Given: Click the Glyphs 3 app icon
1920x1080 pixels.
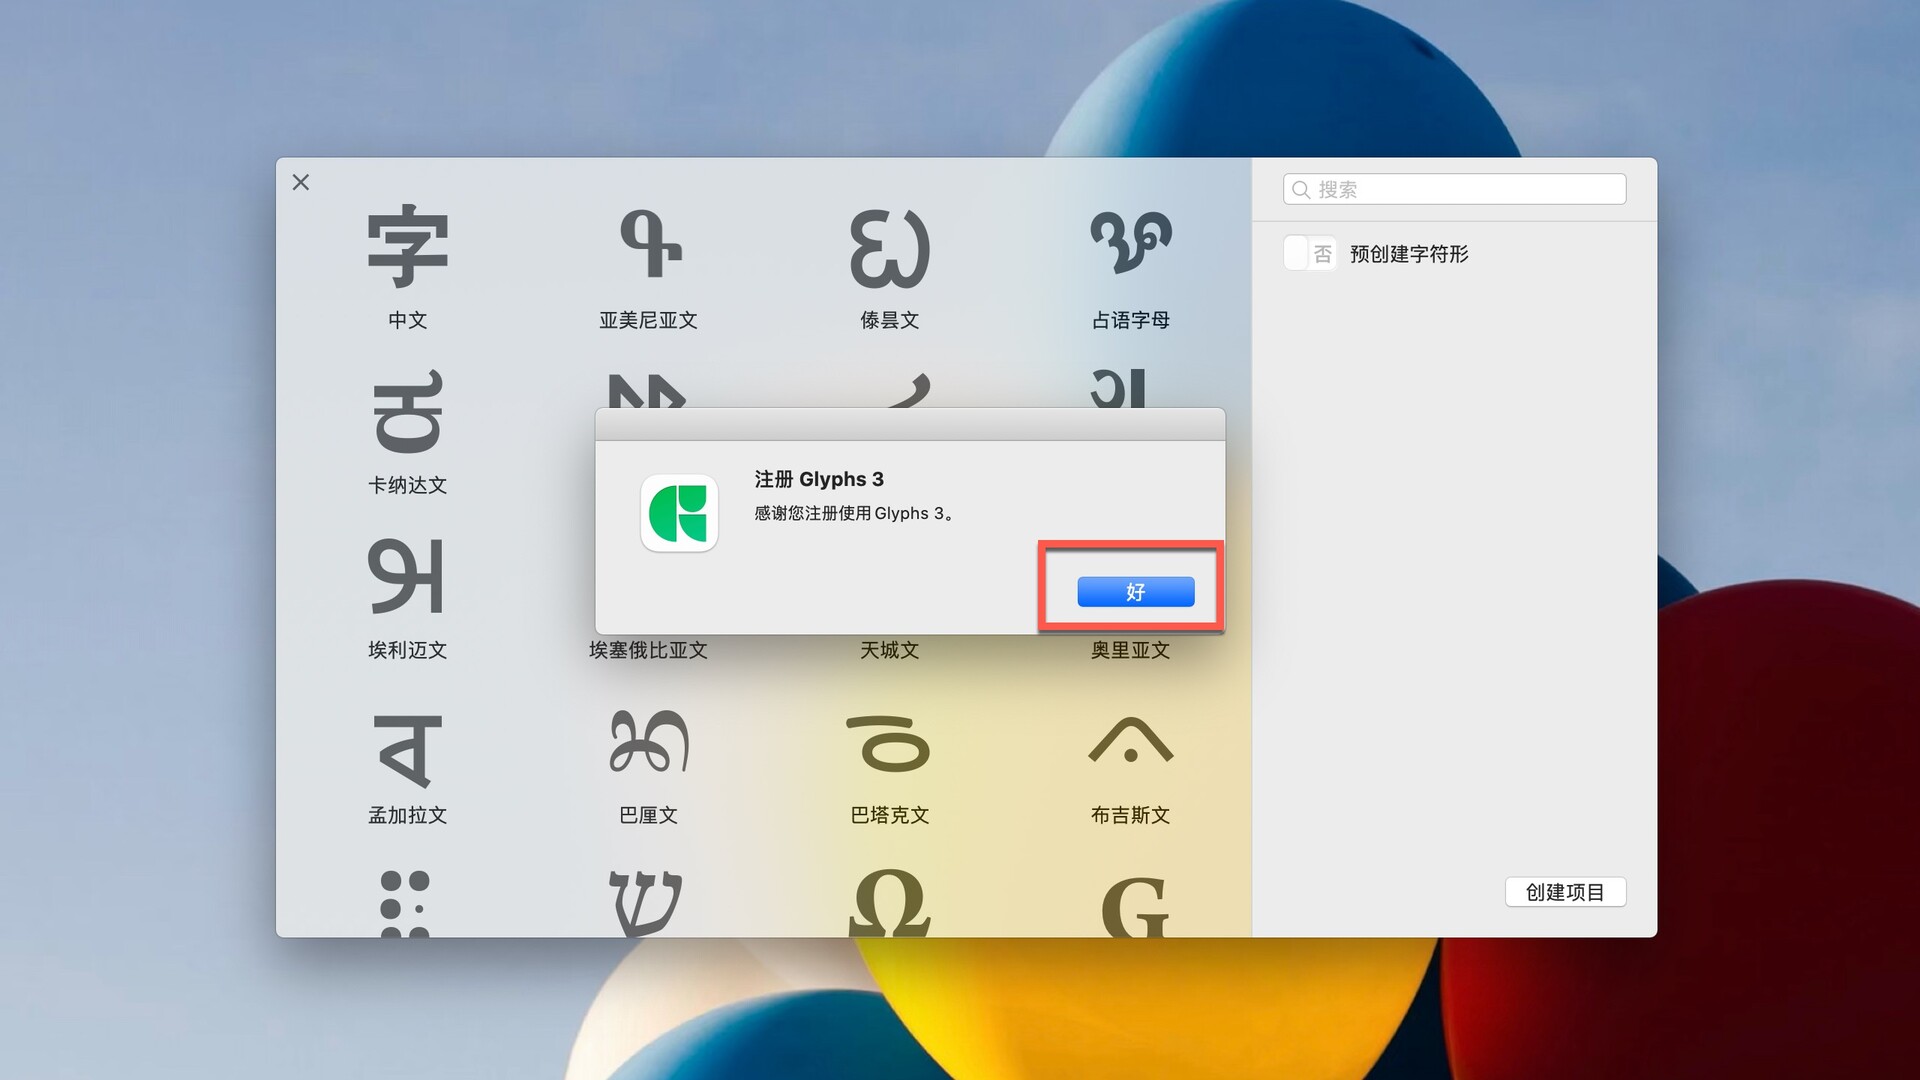Looking at the screenshot, I should pos(679,513).
